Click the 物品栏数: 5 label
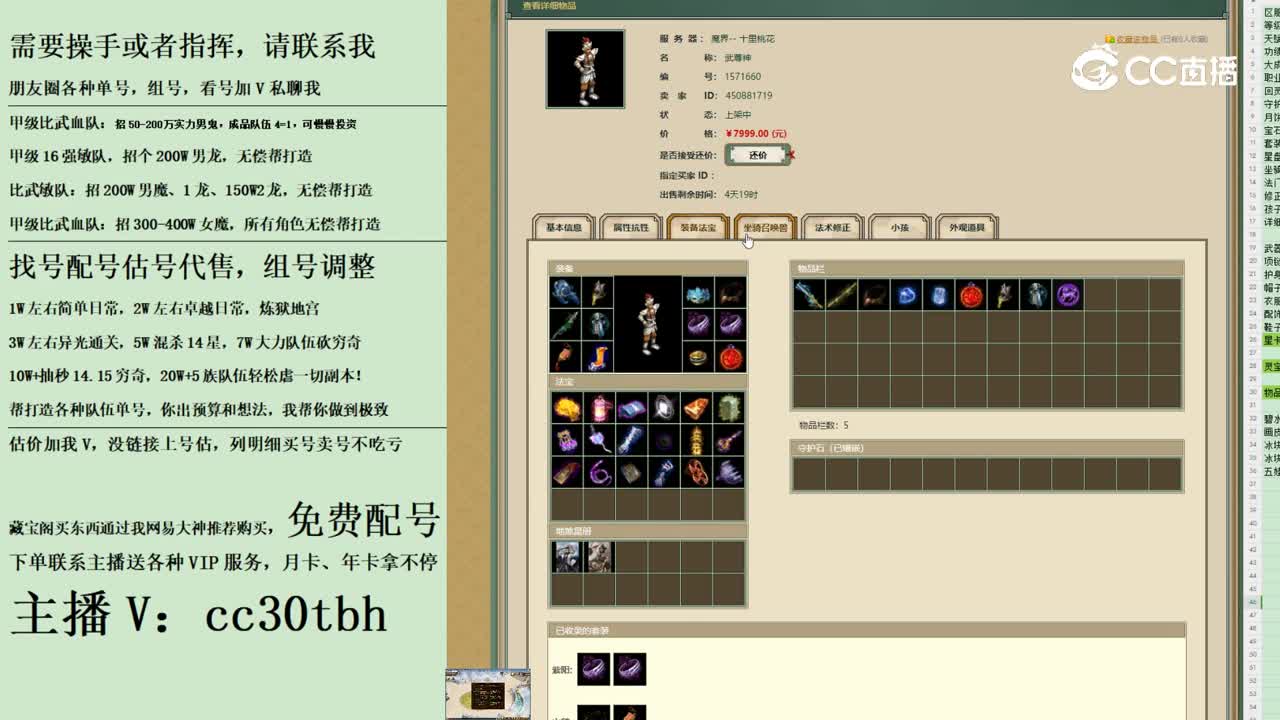 [x=824, y=426]
